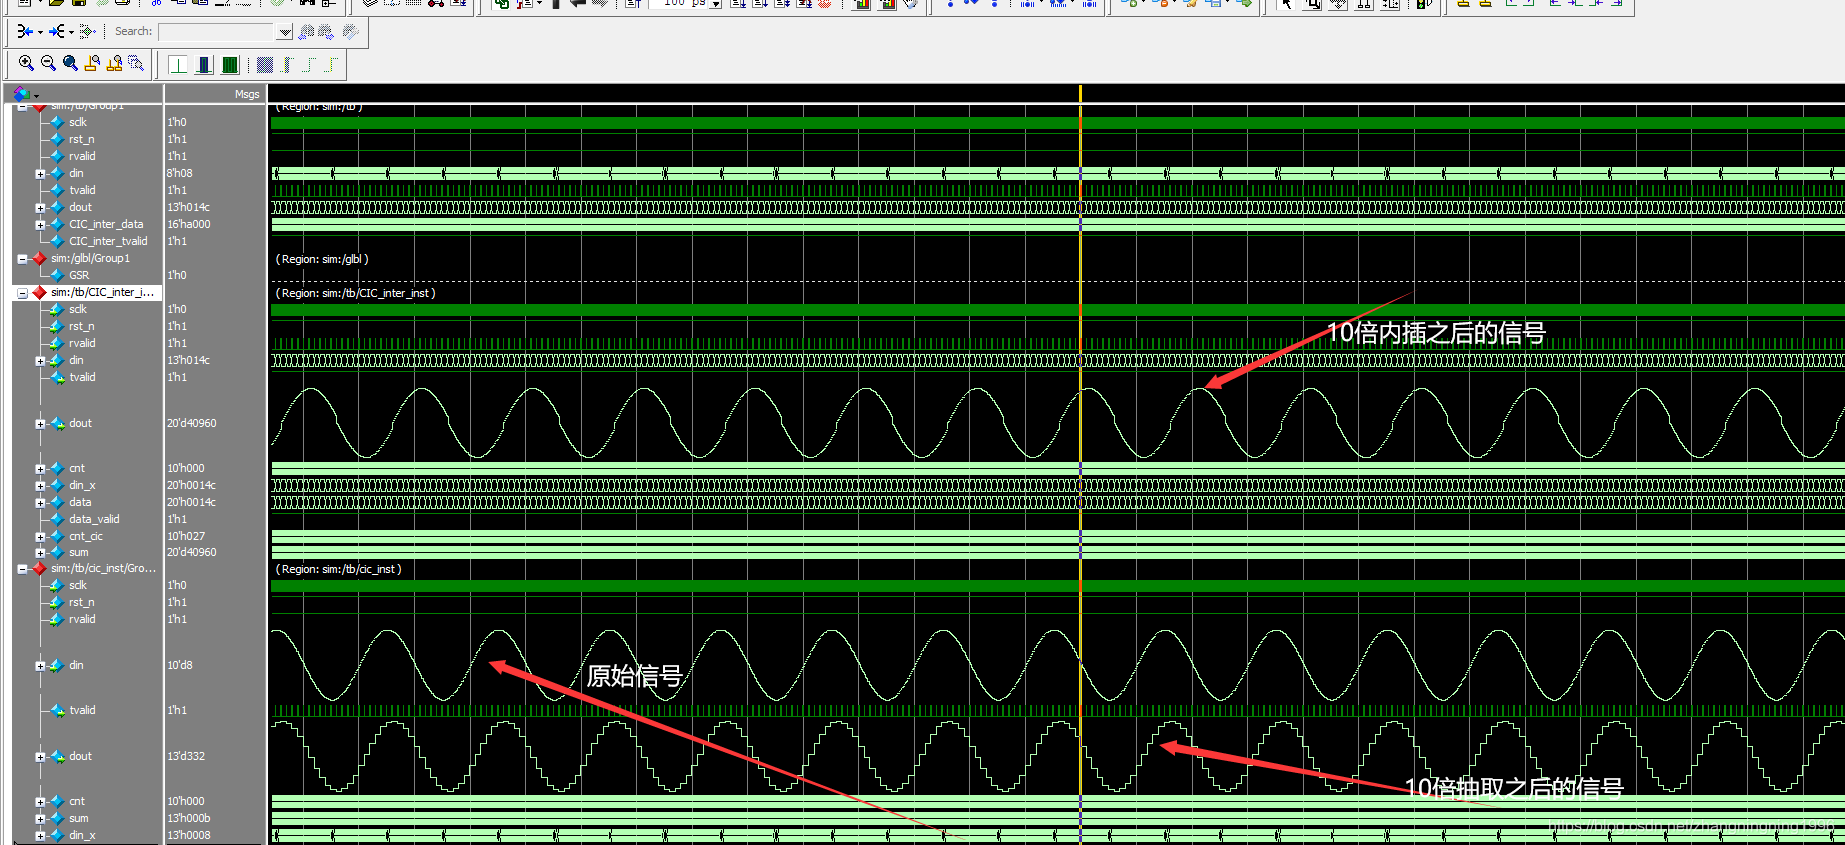The width and height of the screenshot is (1845, 845).
Task: Click the second arrow-merge icon in search toolbar
Action: tap(57, 32)
